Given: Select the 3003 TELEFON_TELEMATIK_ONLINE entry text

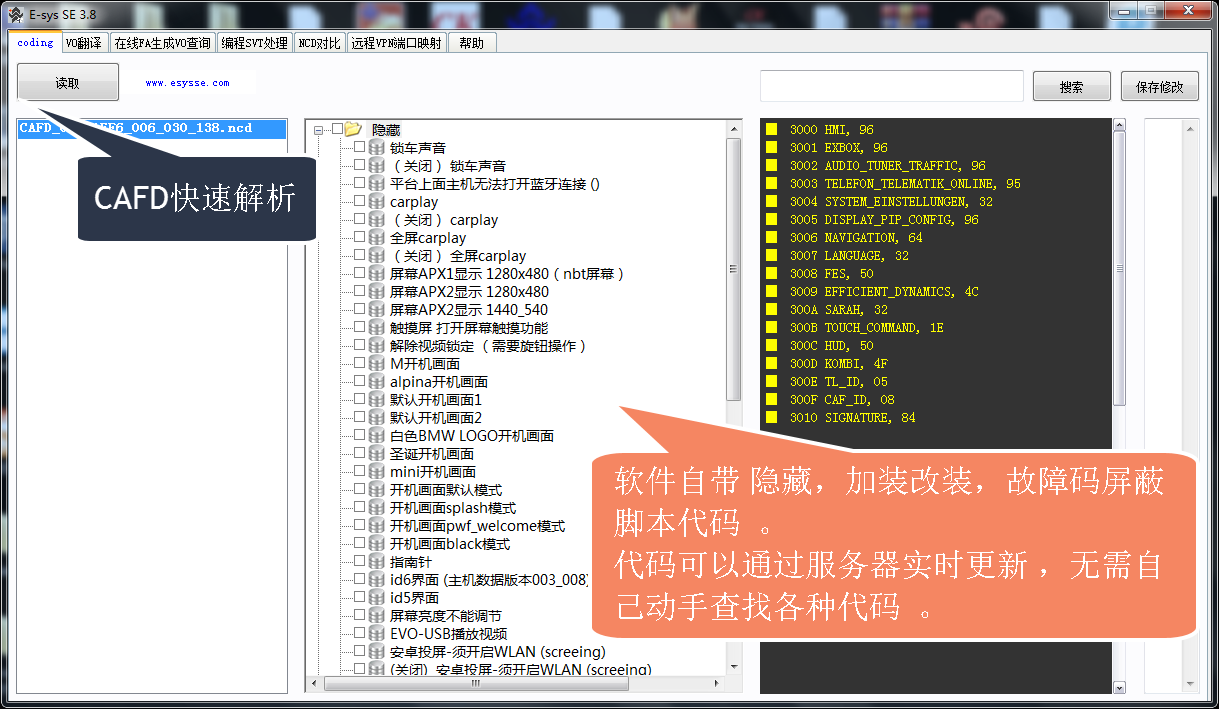Looking at the screenshot, I should tap(905, 184).
